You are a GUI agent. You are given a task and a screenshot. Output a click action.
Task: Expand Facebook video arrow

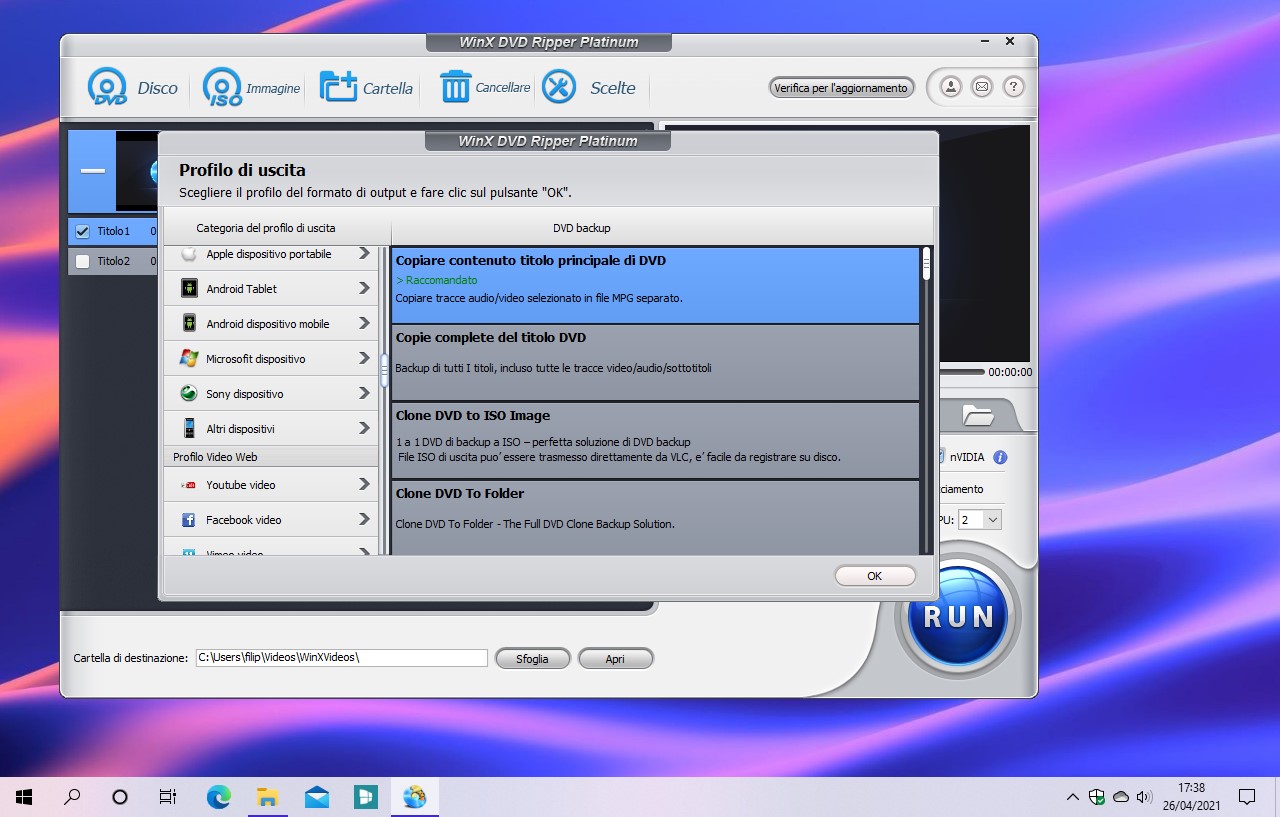(364, 519)
